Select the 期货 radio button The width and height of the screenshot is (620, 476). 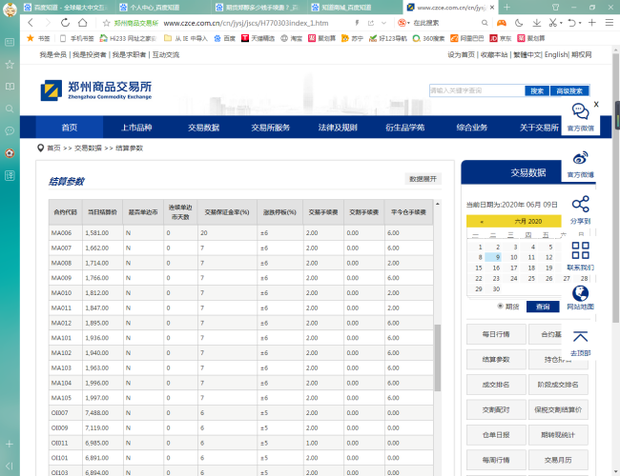[501, 307]
